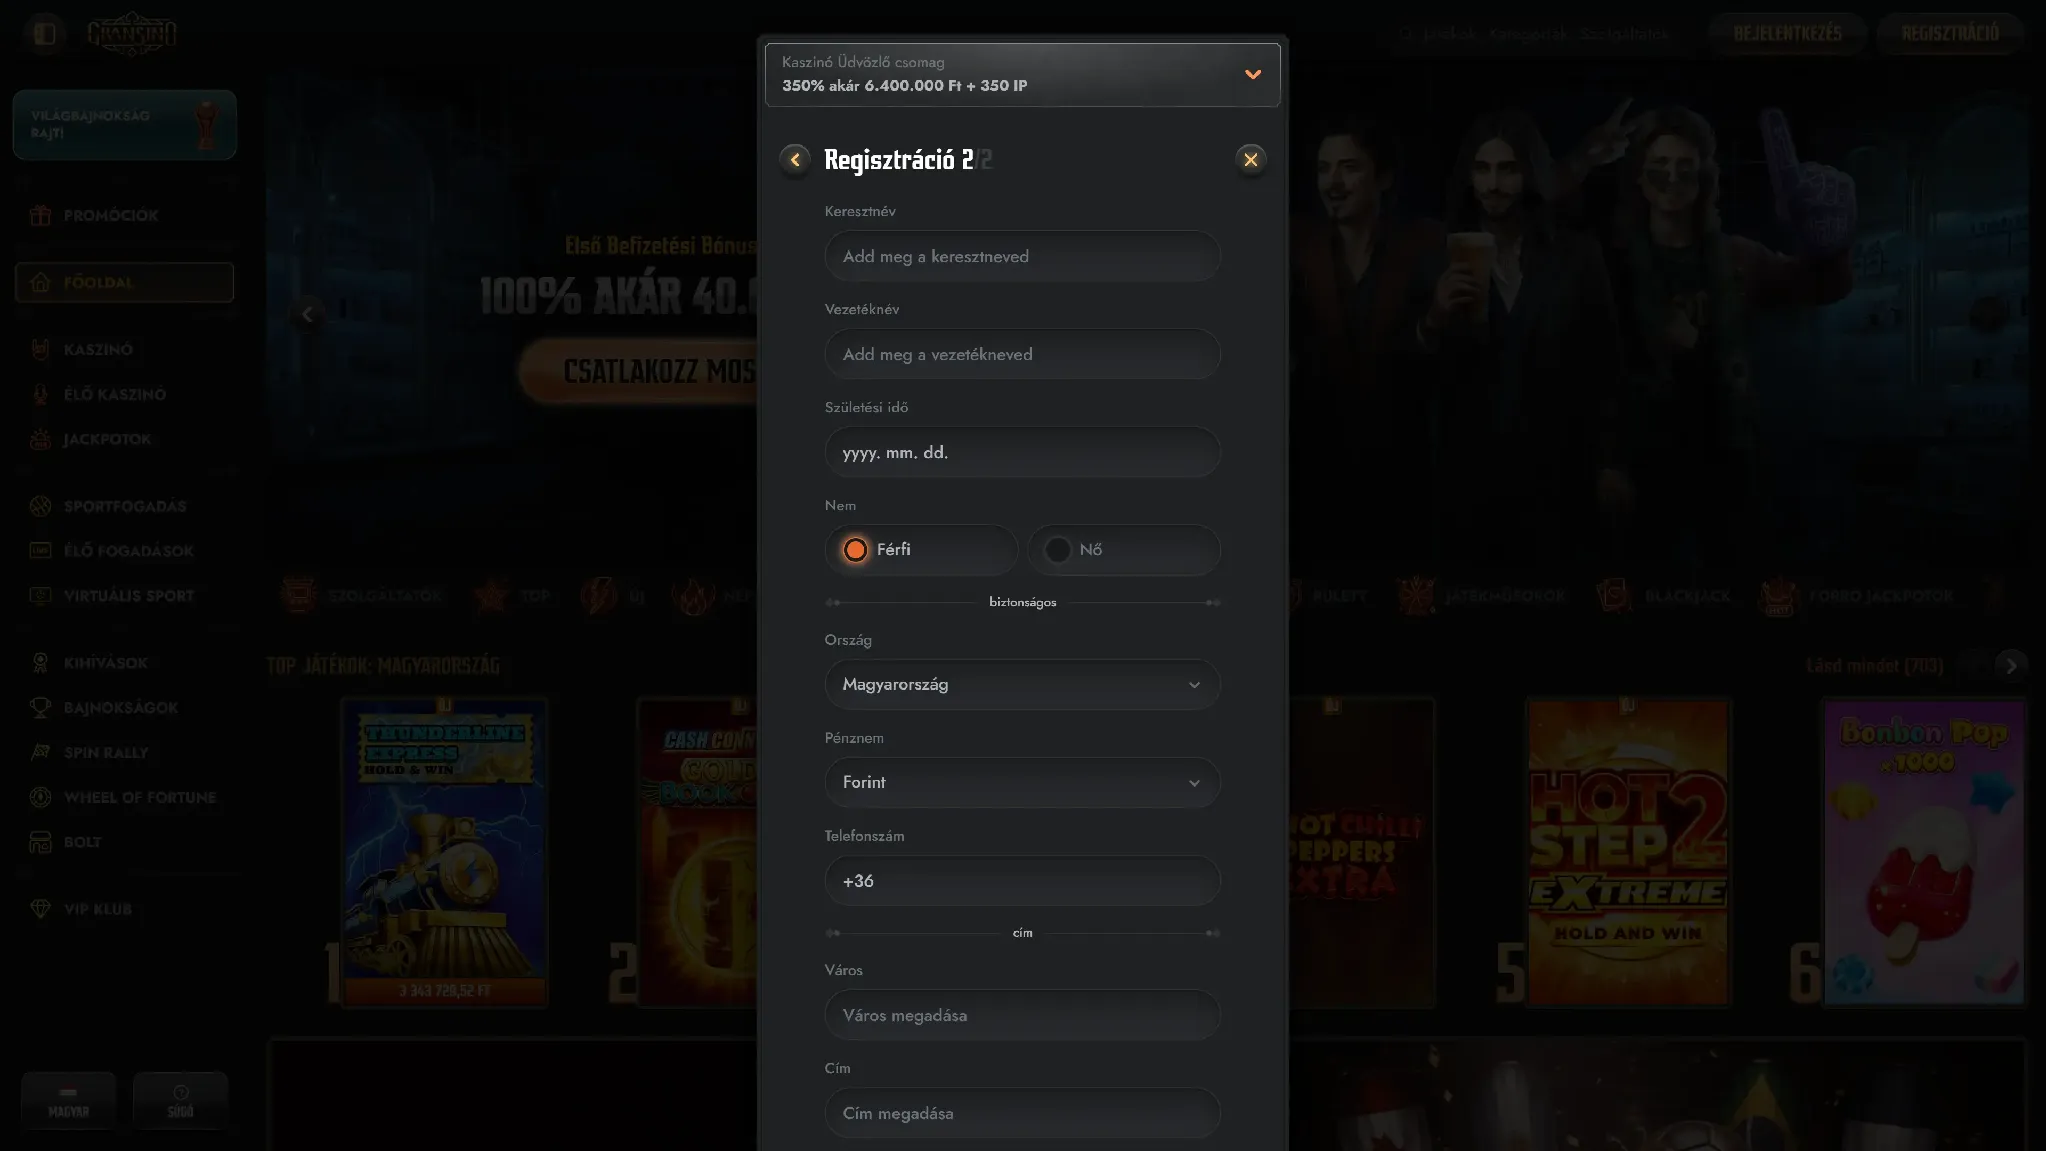
Task: Open the Ország dropdown showing Magyarország
Action: coord(1022,685)
